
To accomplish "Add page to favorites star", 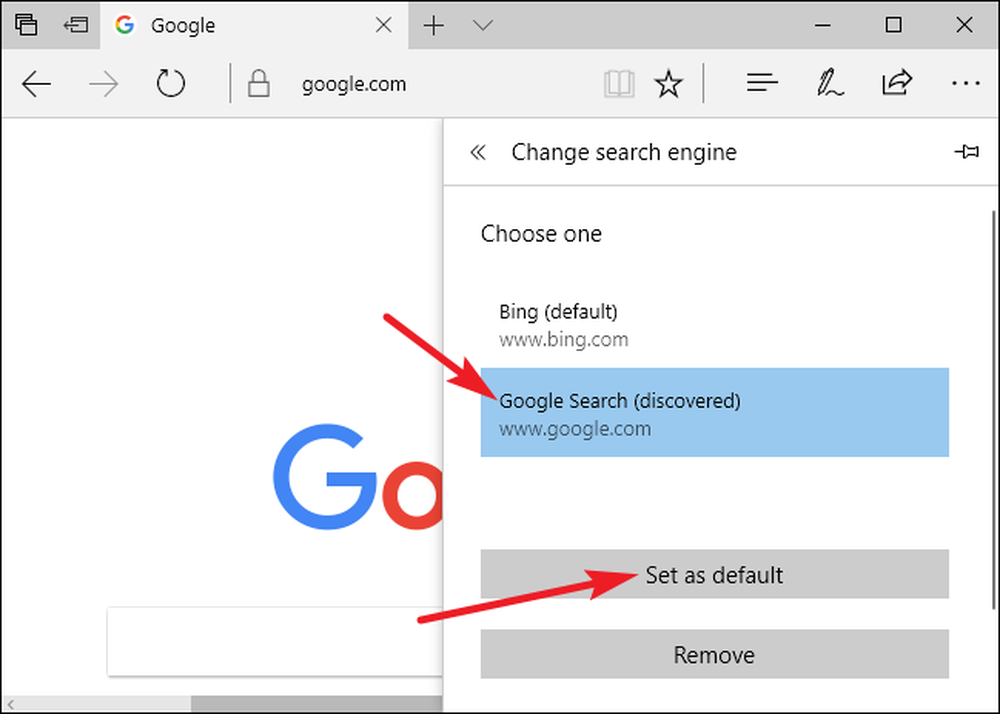I will click(668, 84).
